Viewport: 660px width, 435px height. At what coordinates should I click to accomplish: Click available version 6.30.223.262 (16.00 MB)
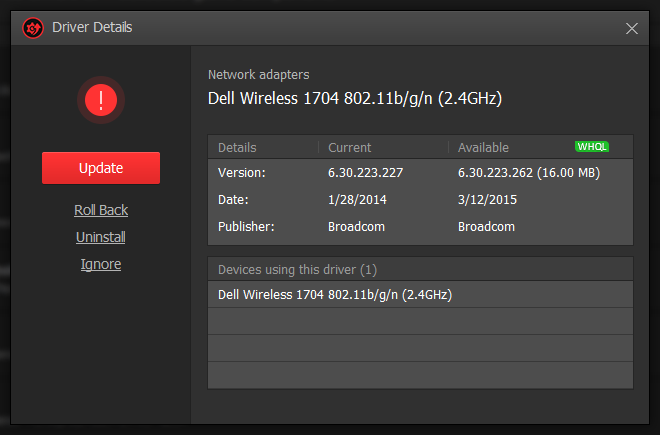[529, 173]
